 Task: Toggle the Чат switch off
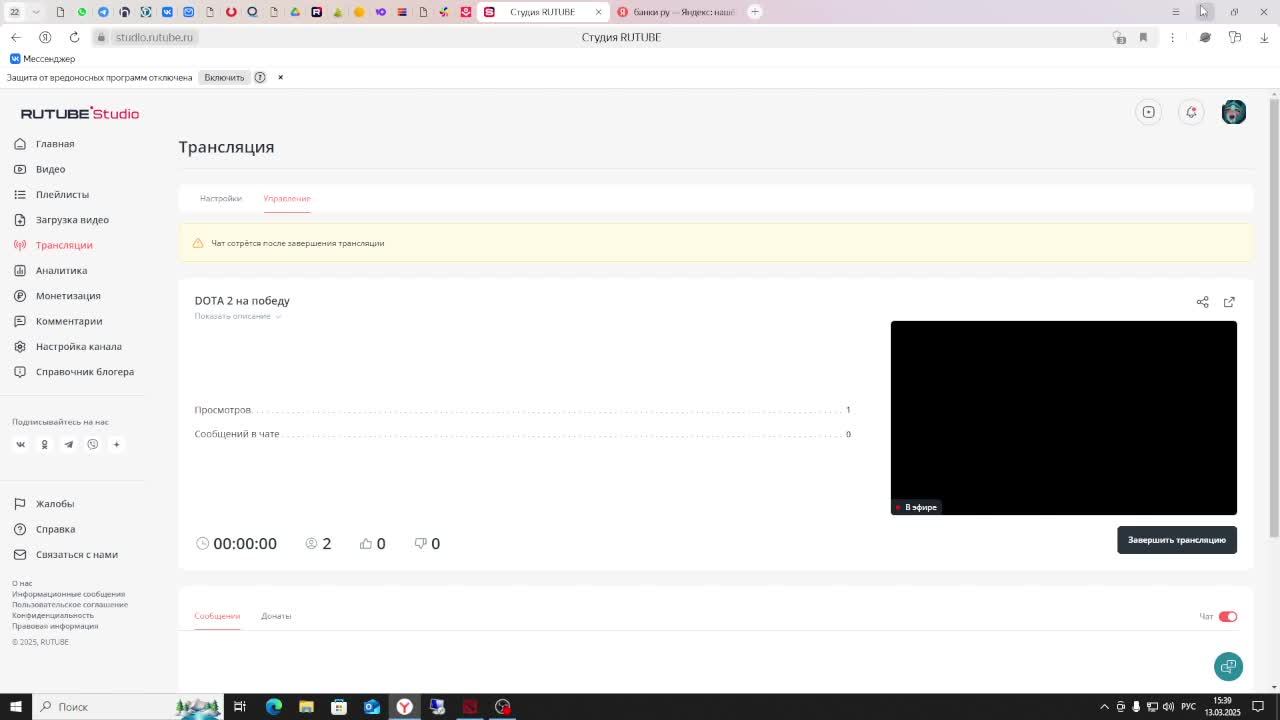(1228, 616)
